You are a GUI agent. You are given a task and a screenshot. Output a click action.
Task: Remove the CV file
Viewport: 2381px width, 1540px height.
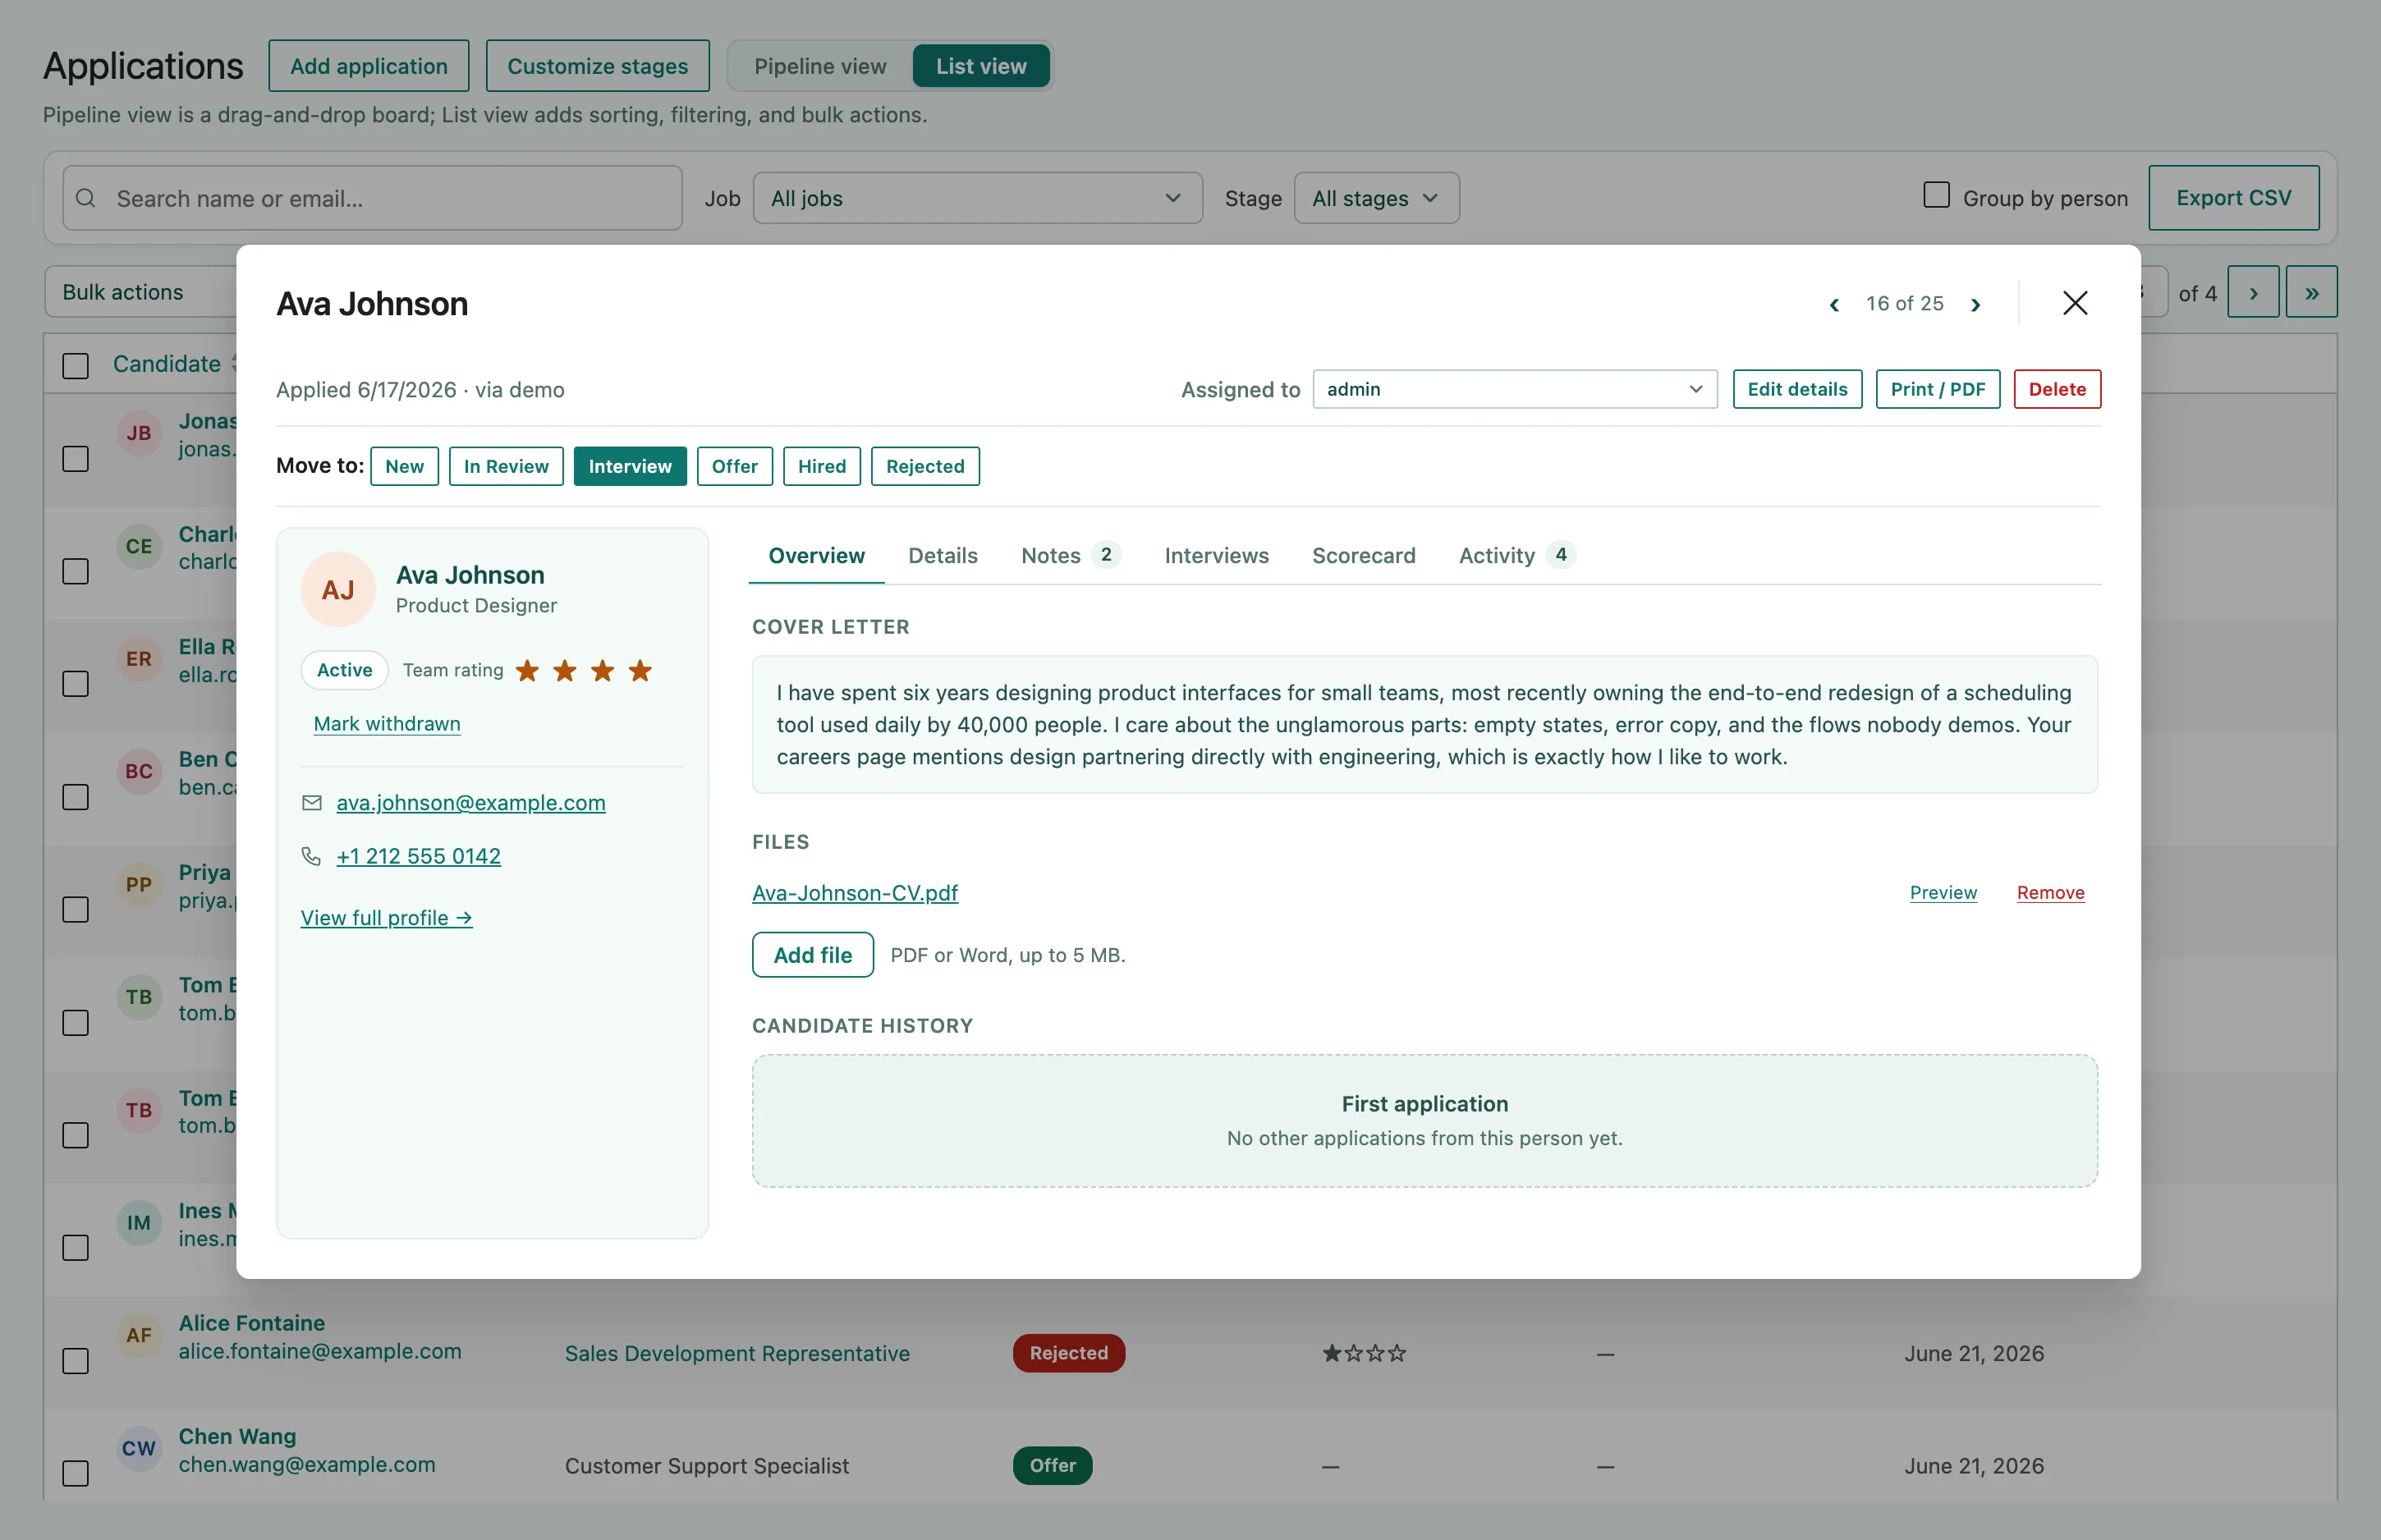(2050, 892)
